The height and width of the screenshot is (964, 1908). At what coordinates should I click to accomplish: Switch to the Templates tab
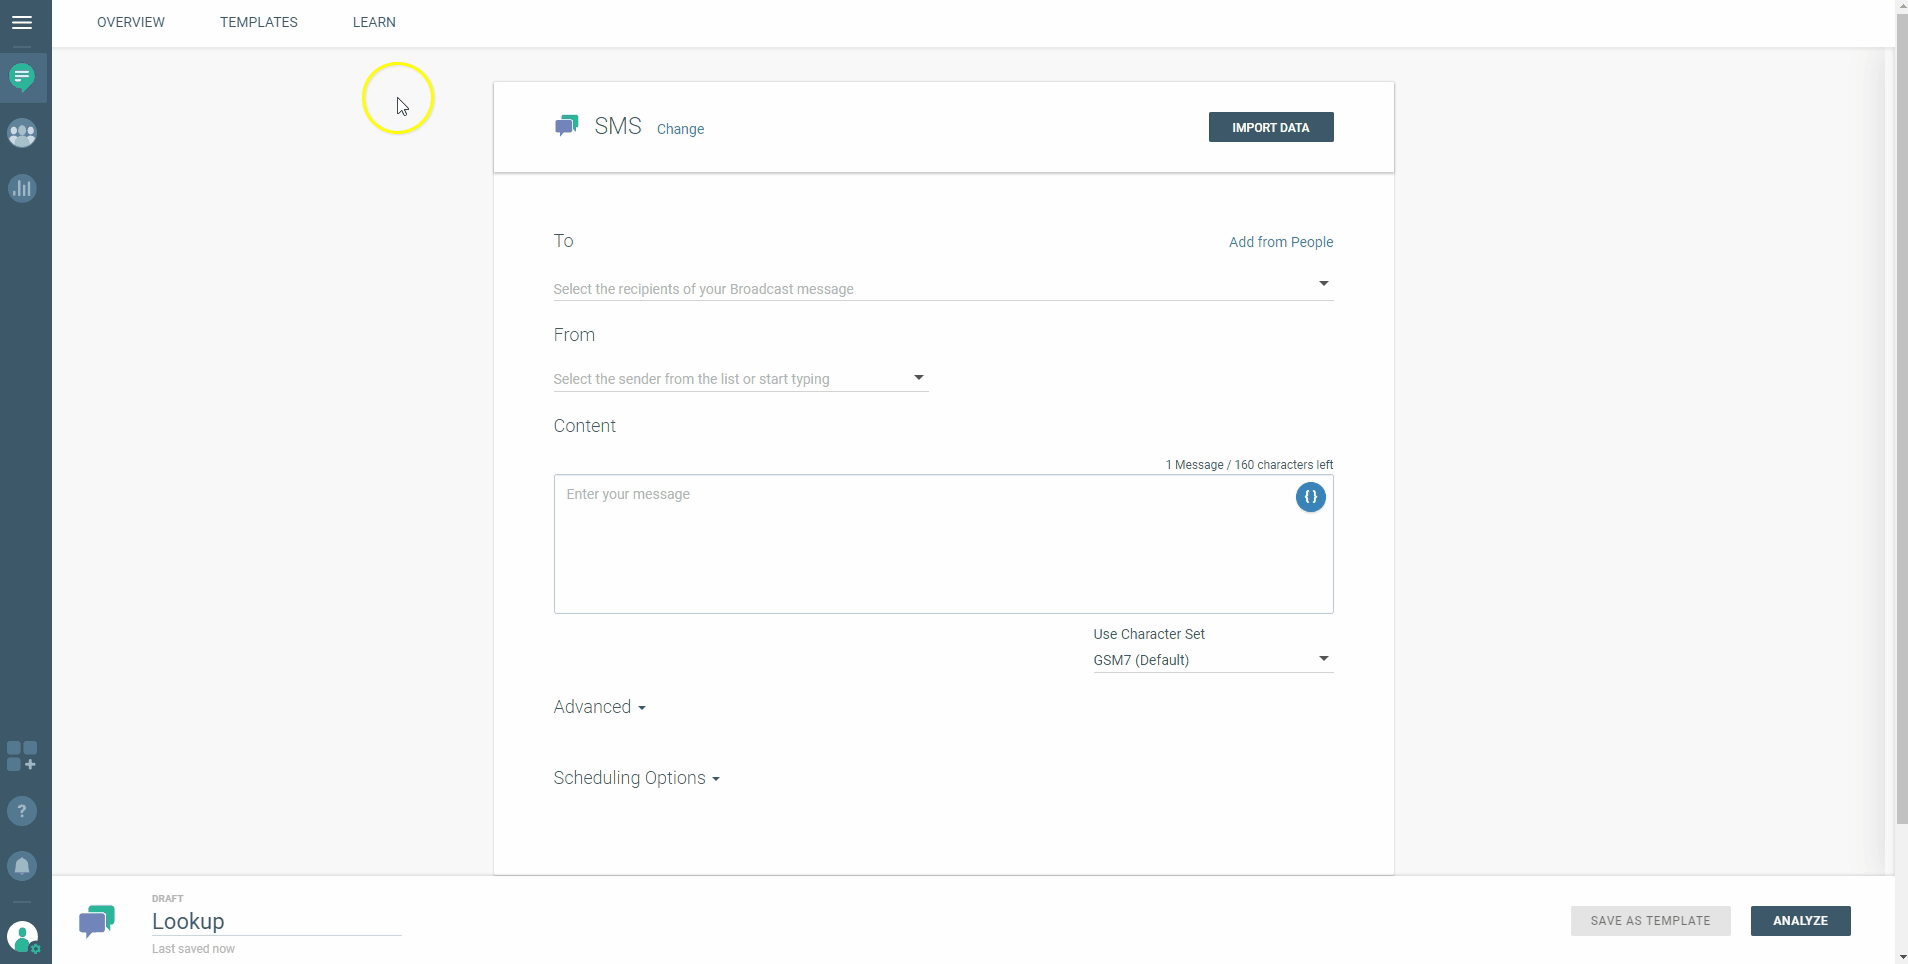tap(259, 22)
